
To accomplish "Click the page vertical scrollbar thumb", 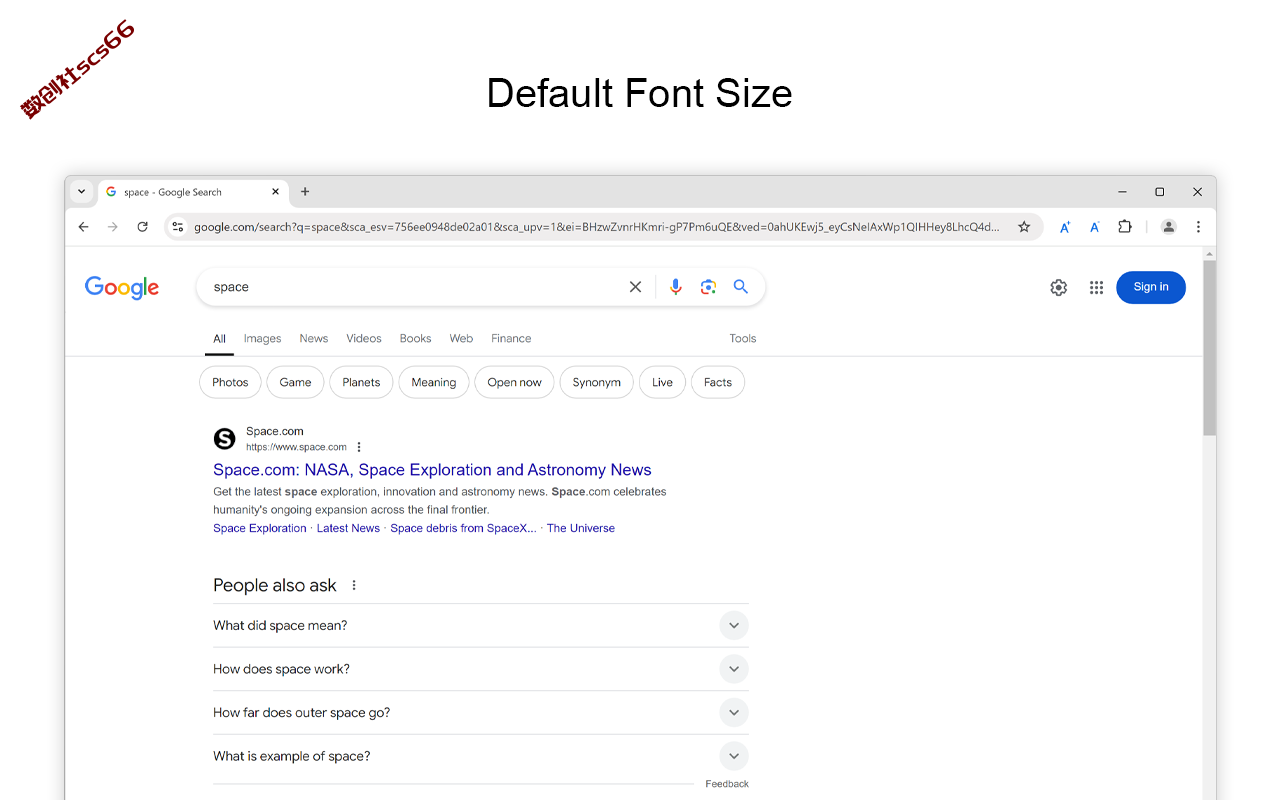I will 1210,348.
